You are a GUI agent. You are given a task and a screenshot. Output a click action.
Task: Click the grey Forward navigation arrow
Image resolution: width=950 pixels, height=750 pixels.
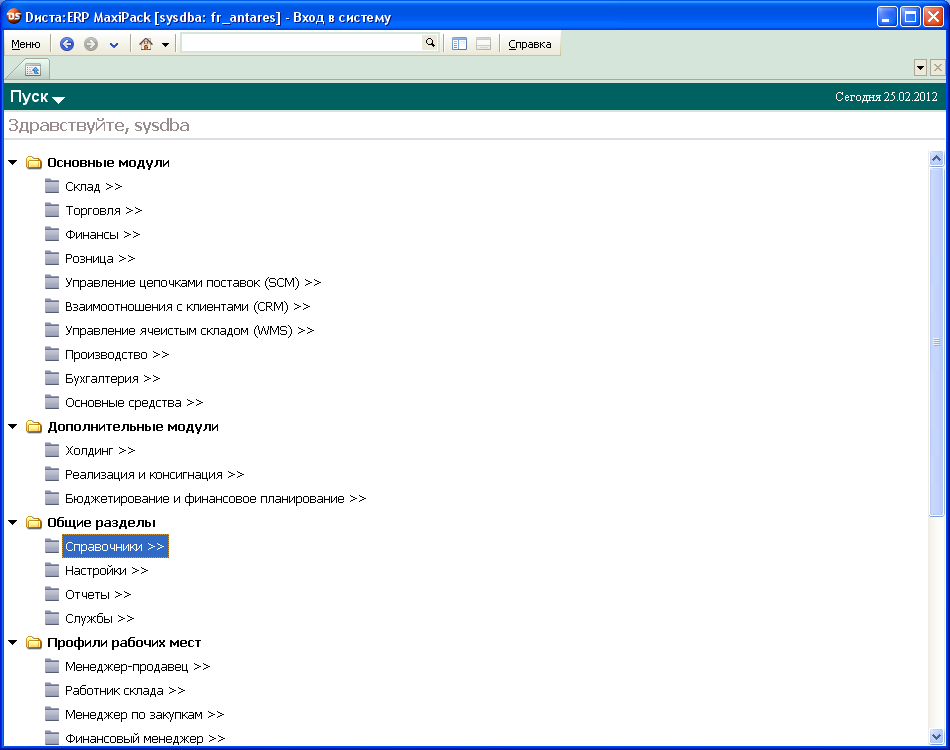coord(91,44)
